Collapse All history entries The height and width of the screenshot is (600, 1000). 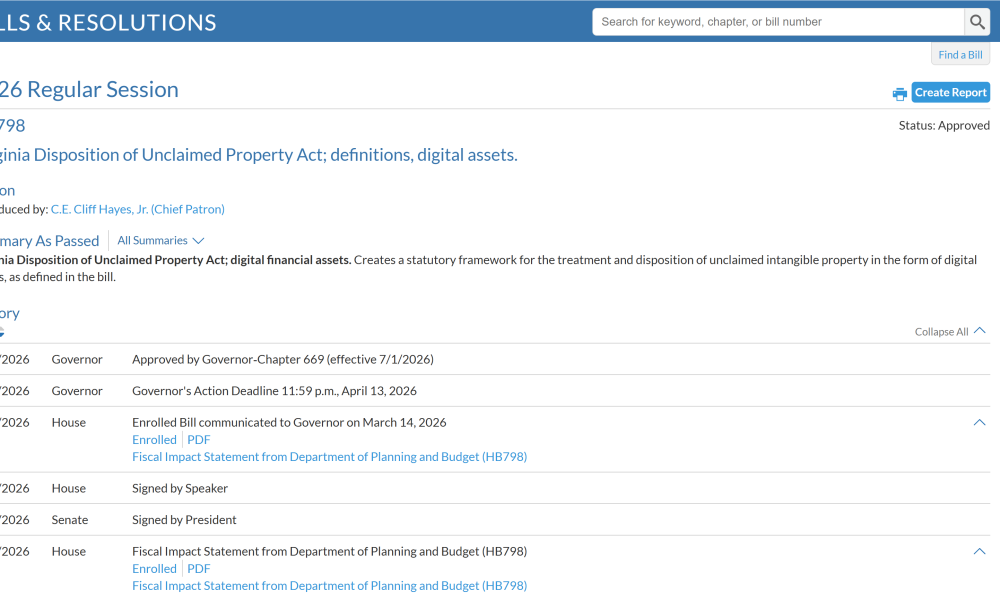pos(949,332)
